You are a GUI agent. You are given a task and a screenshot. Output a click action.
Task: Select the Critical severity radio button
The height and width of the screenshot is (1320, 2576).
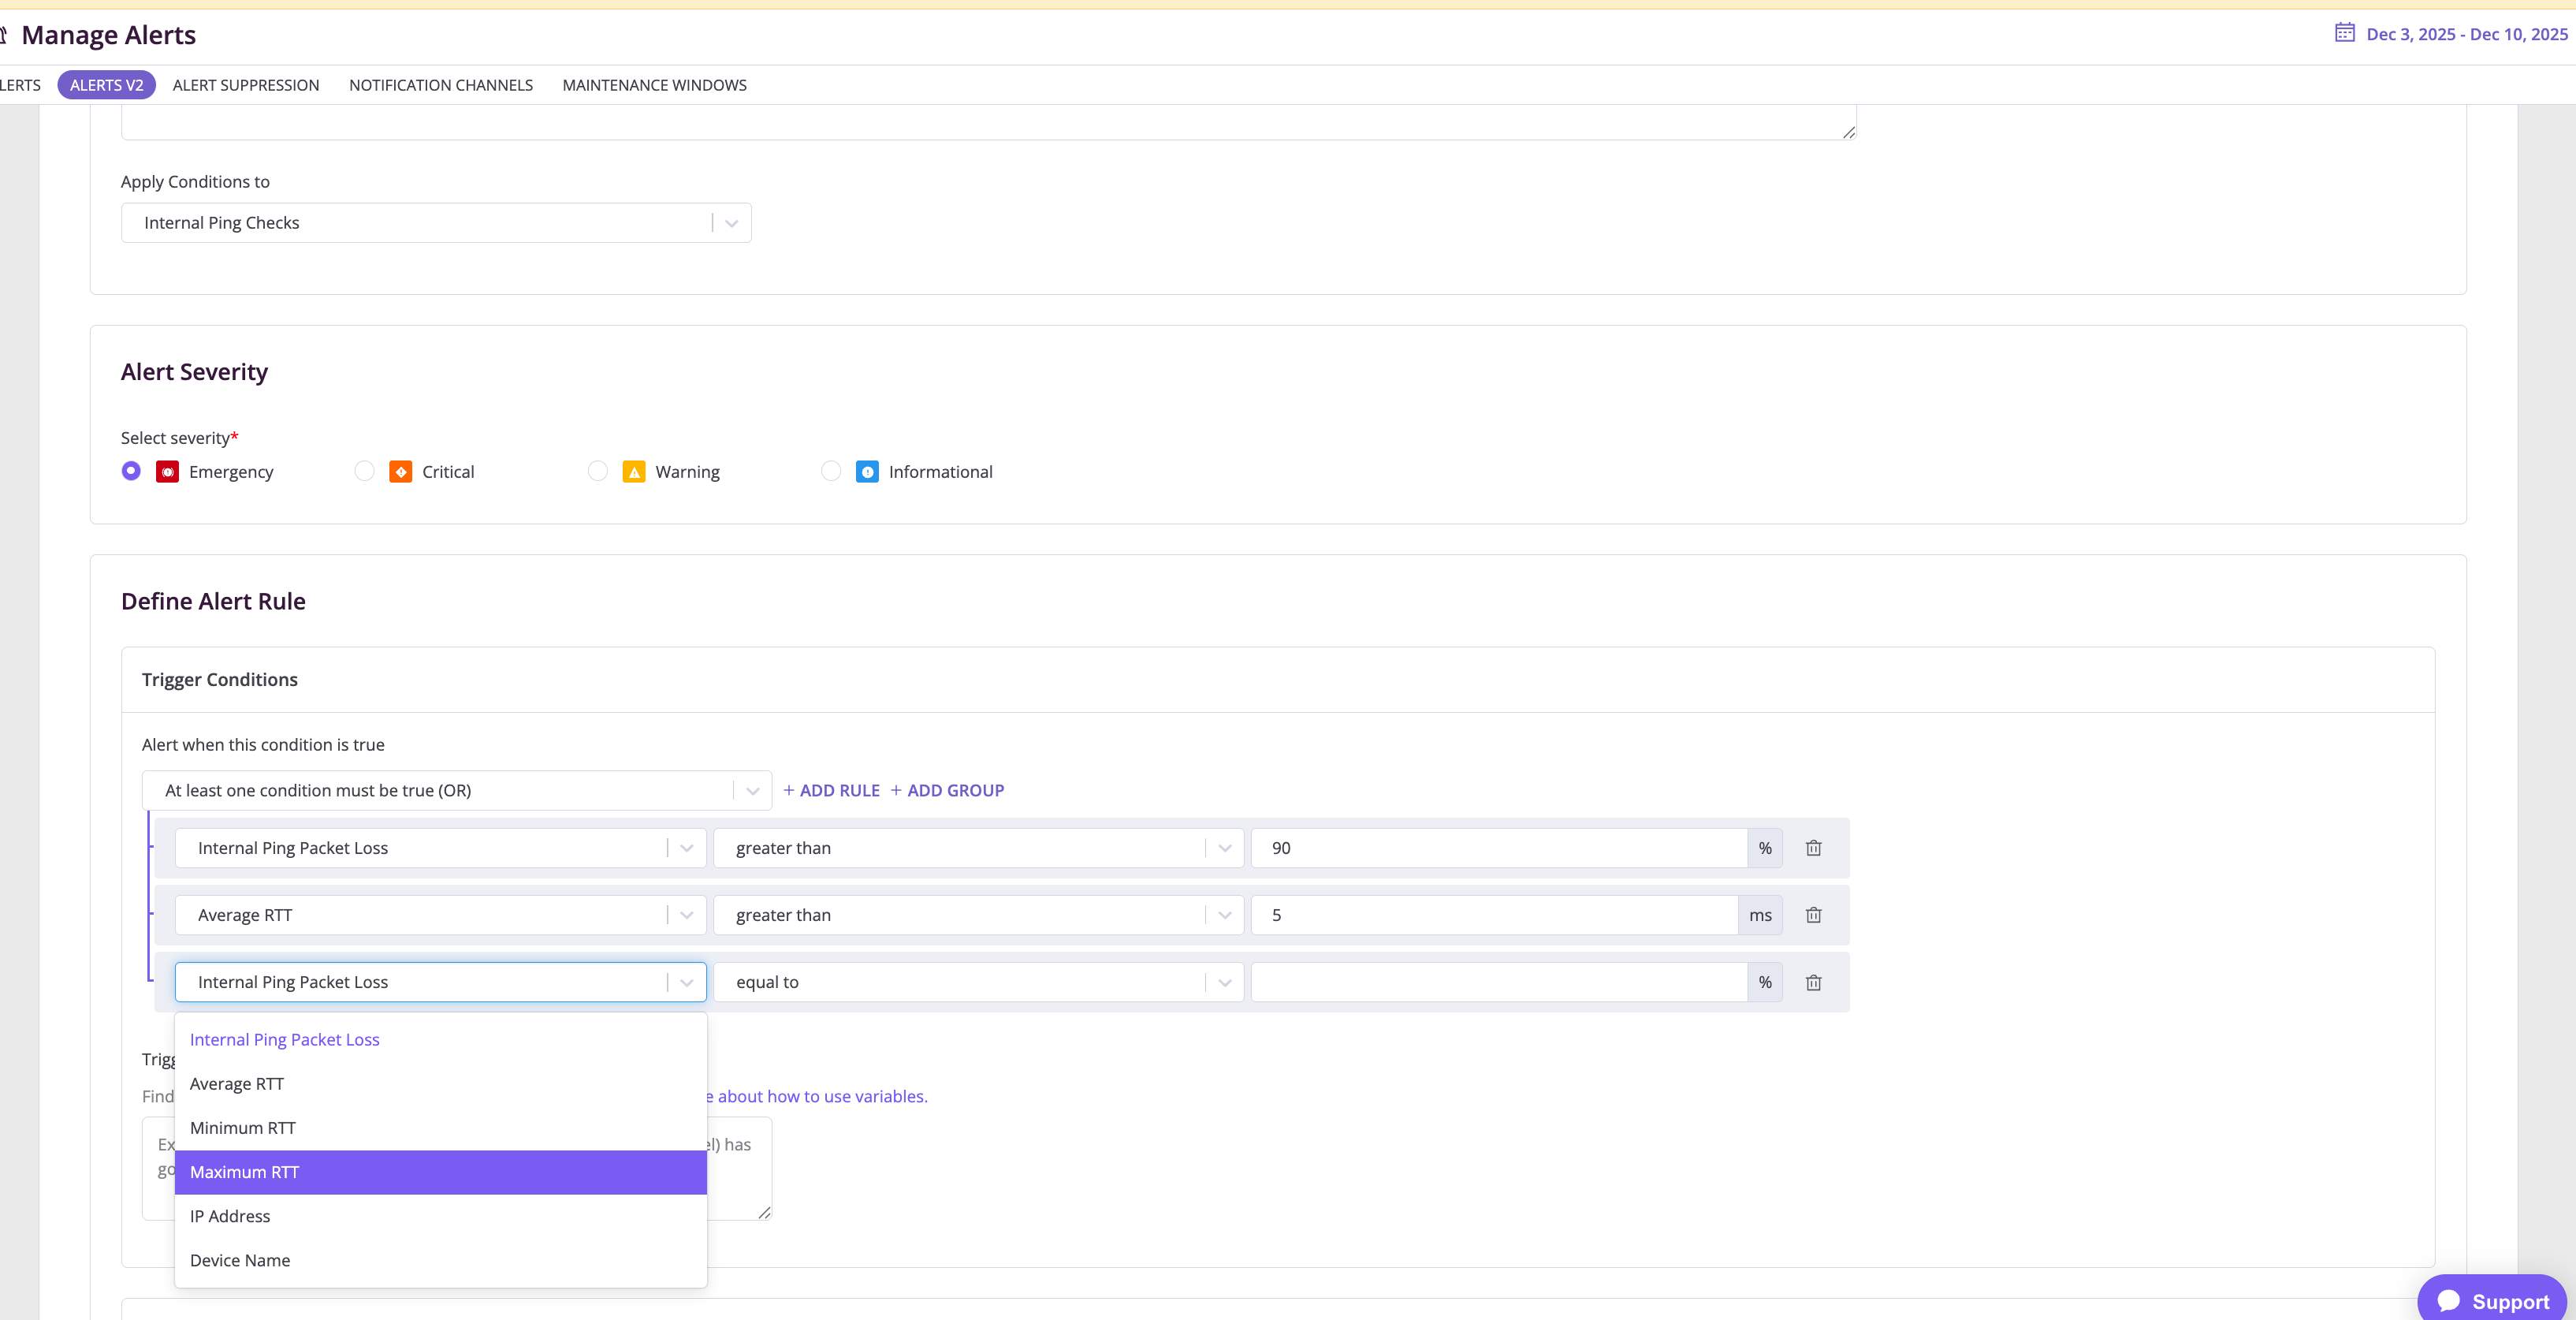pos(364,471)
